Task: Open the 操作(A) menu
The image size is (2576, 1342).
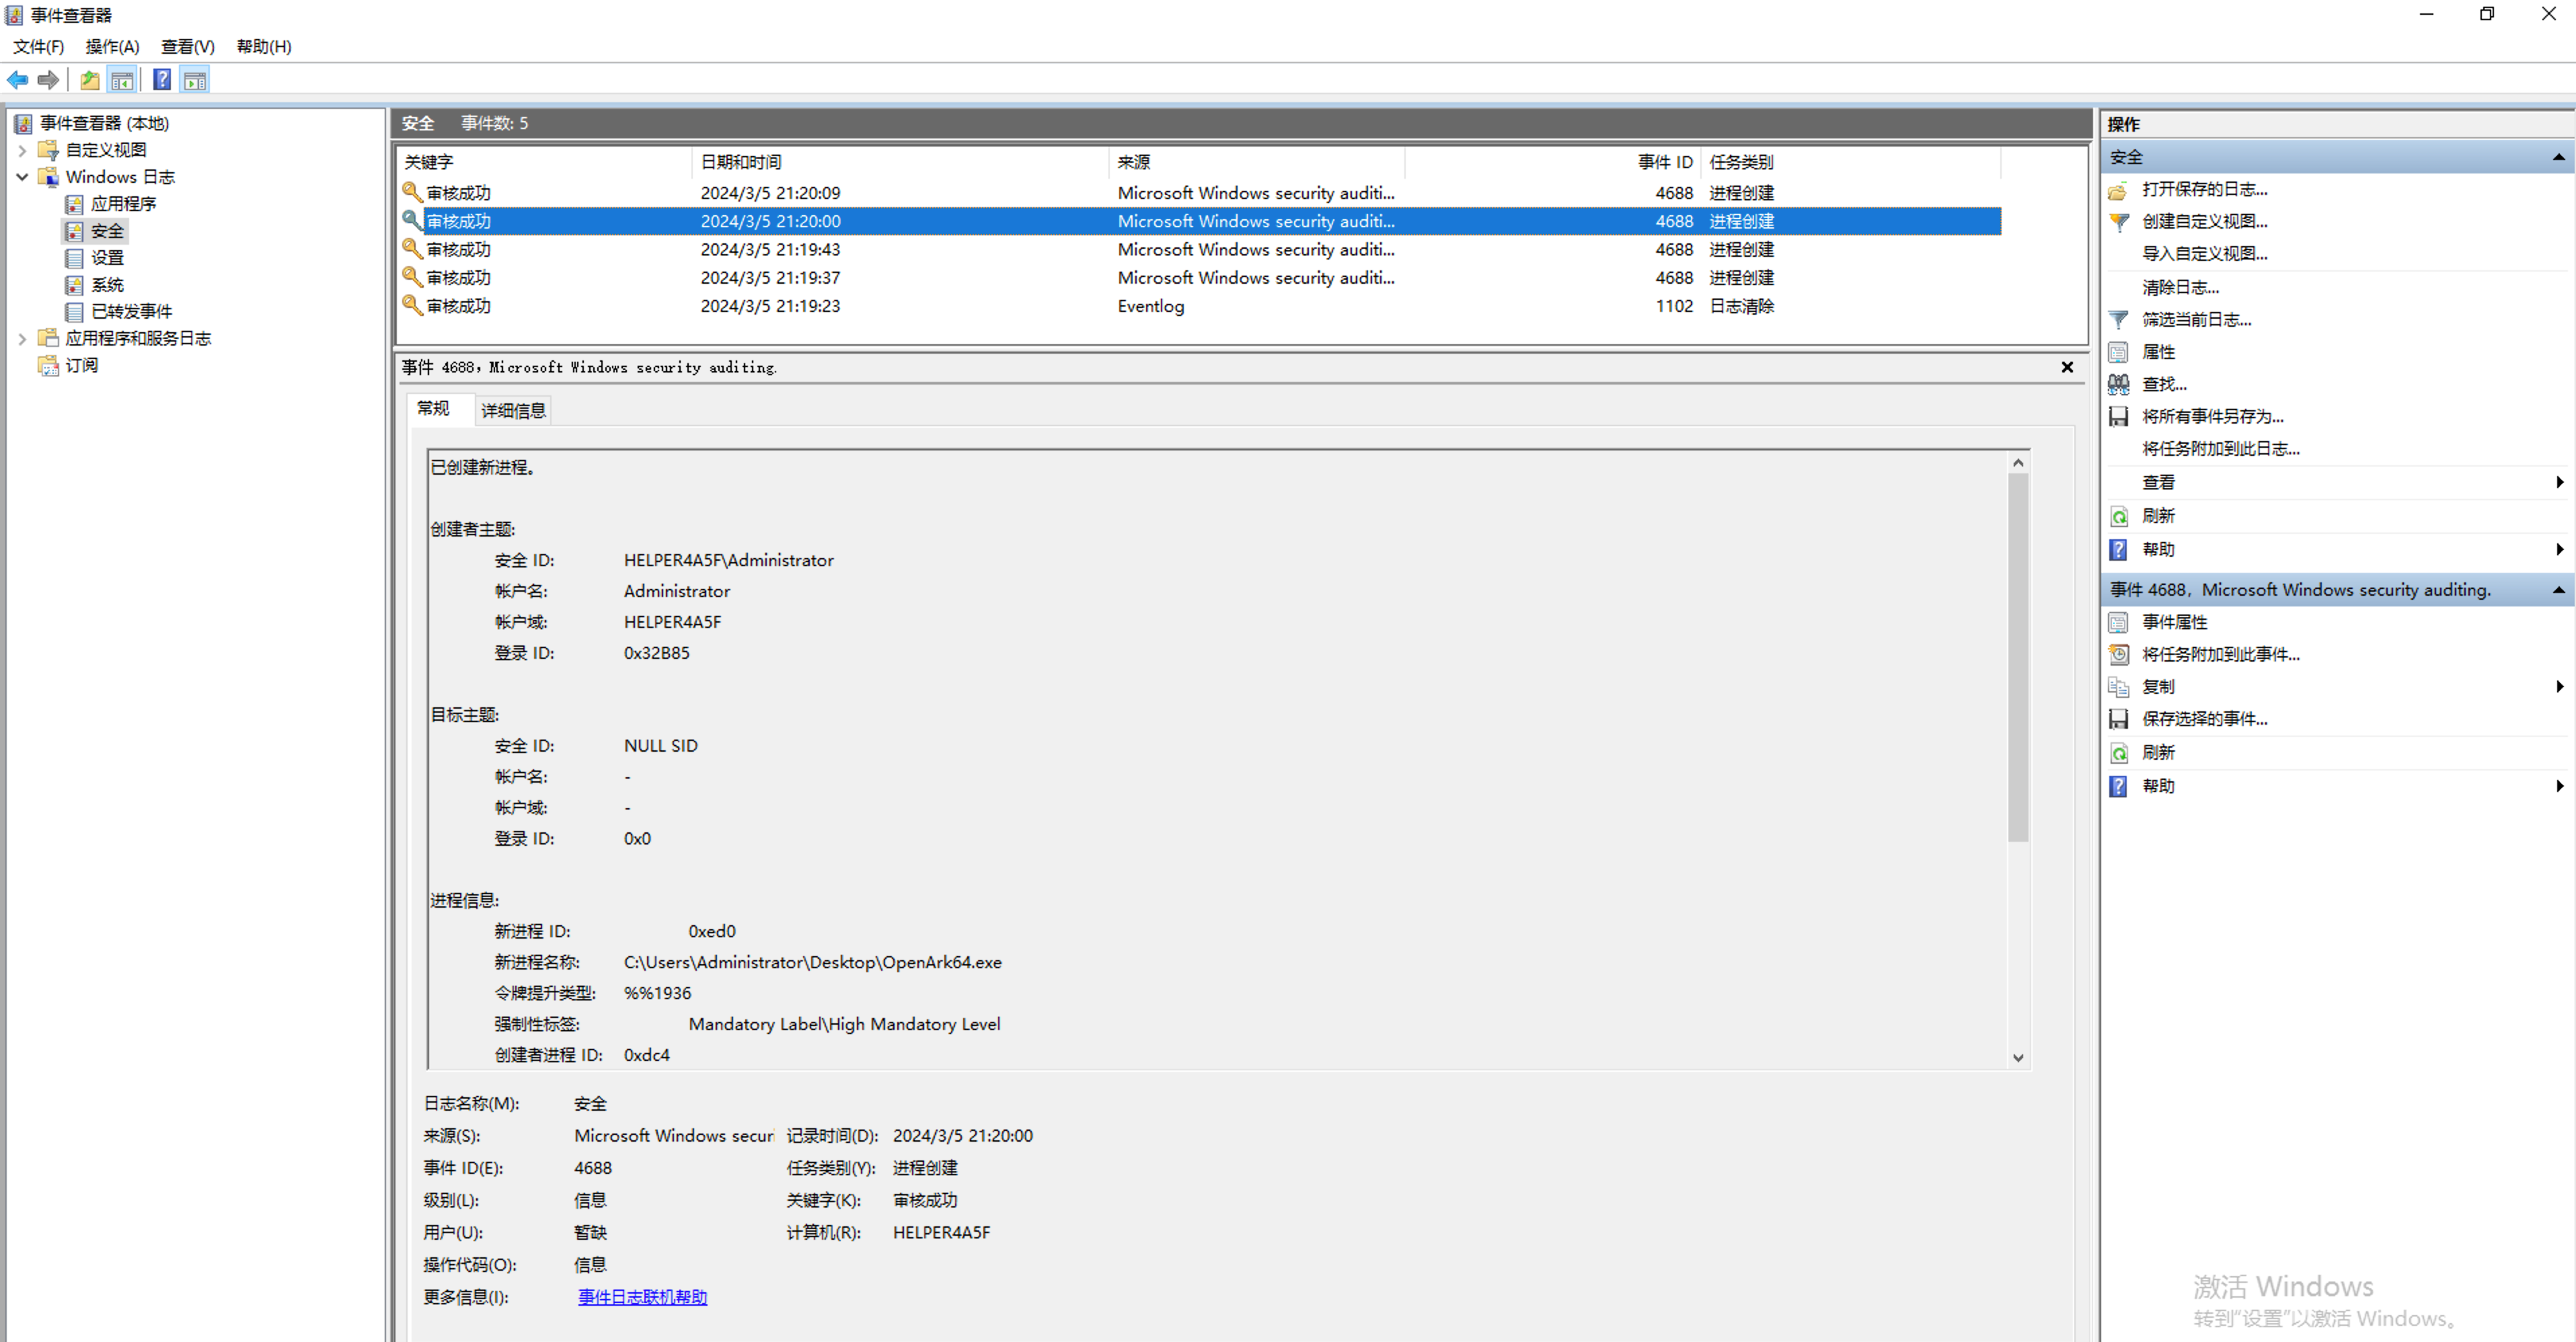Action: [112, 47]
